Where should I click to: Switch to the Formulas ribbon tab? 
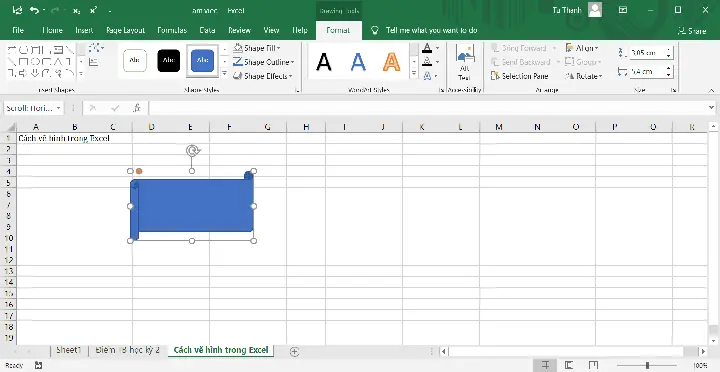tap(172, 30)
